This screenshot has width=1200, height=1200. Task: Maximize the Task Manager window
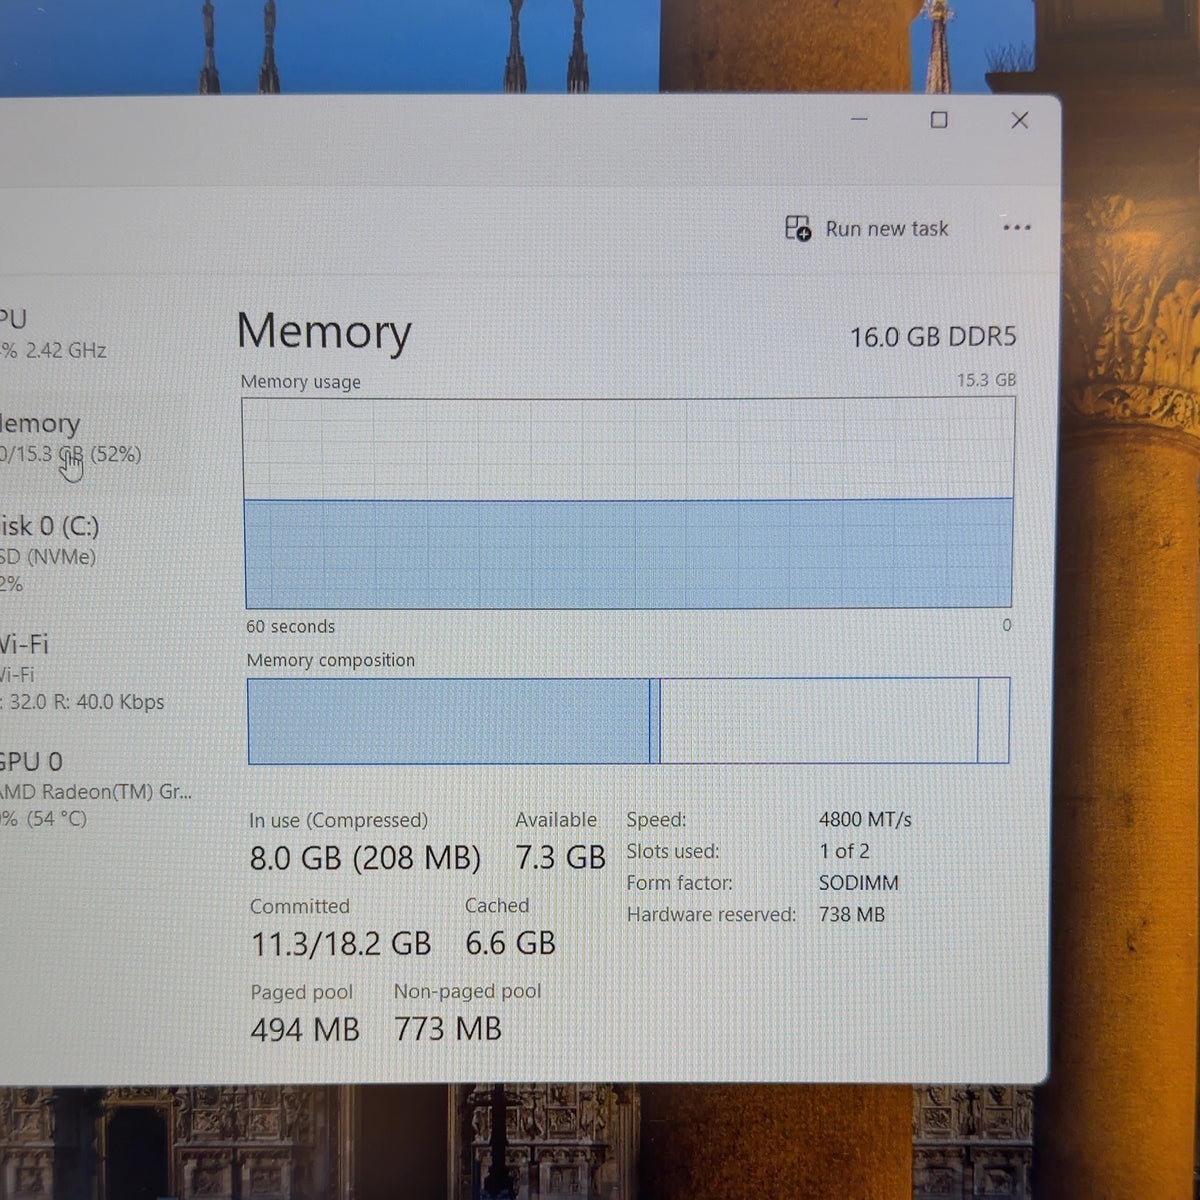coord(939,120)
